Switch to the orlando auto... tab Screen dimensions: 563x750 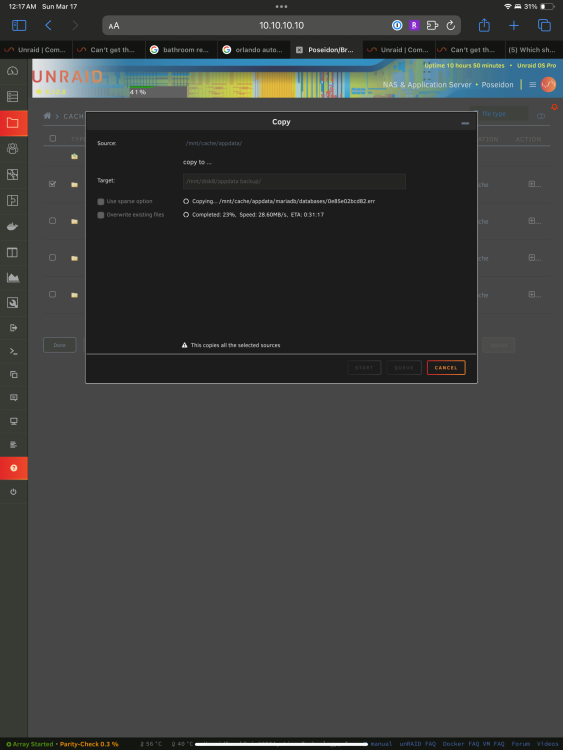tap(254, 50)
